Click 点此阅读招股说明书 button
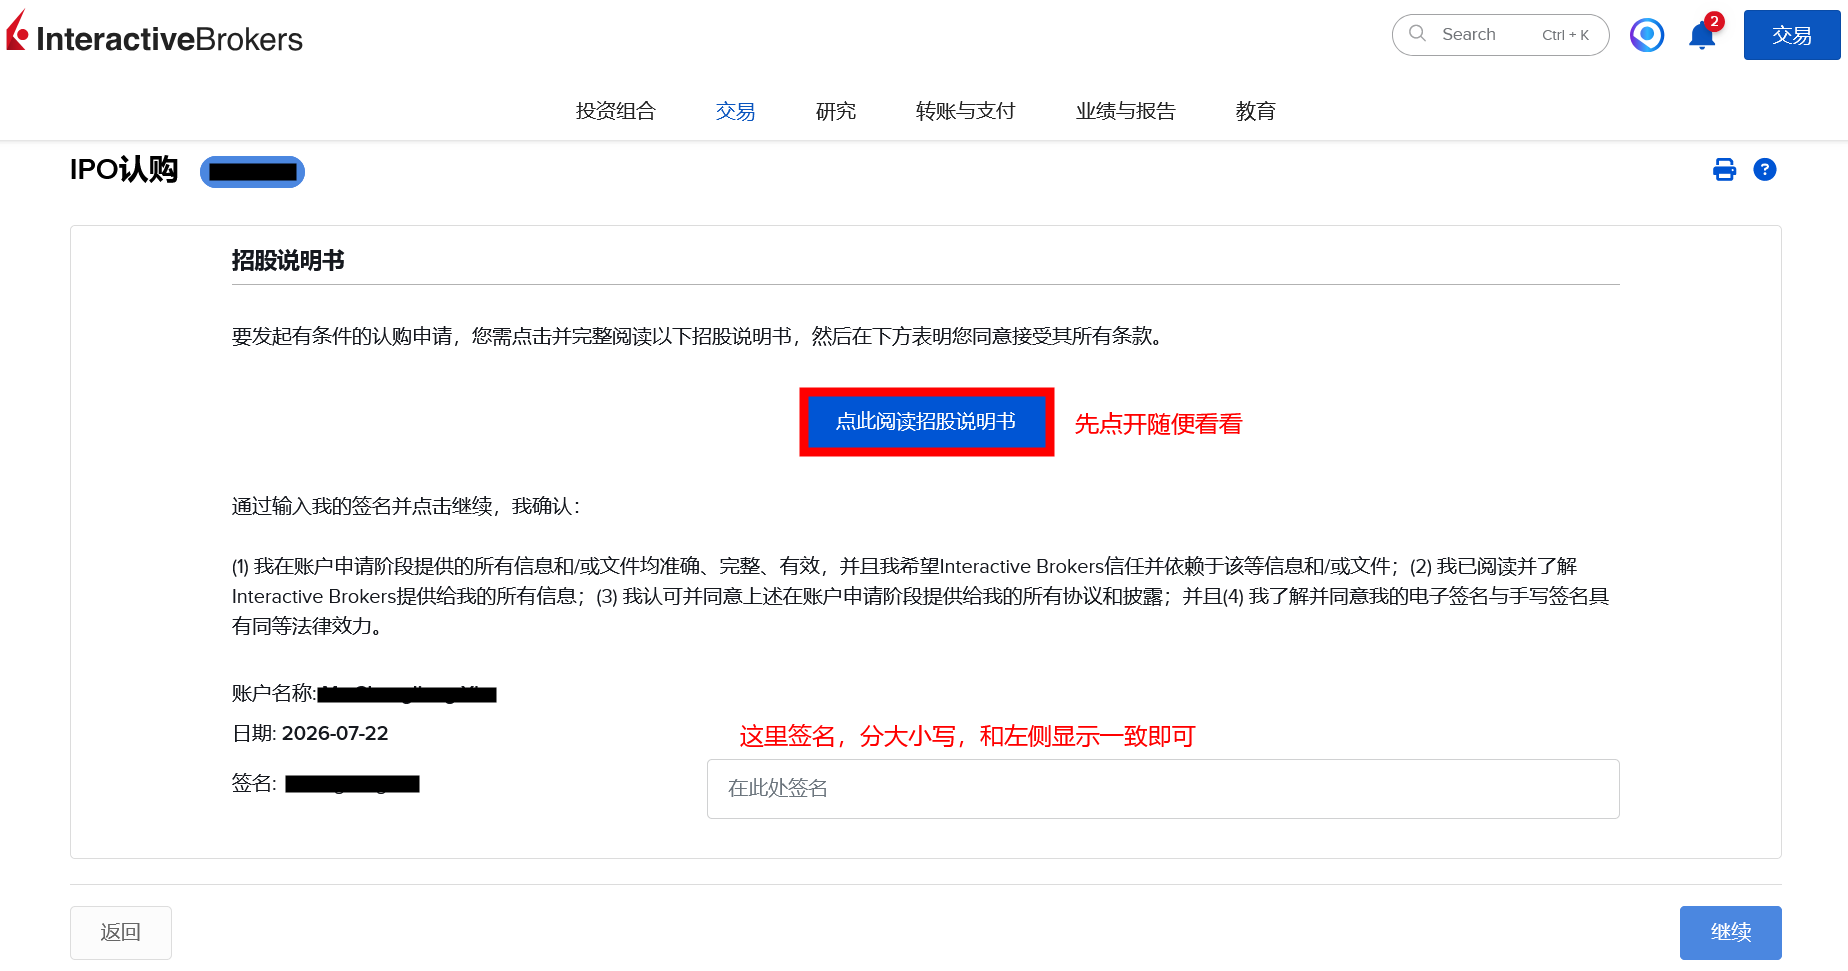The image size is (1848, 971). 926,422
